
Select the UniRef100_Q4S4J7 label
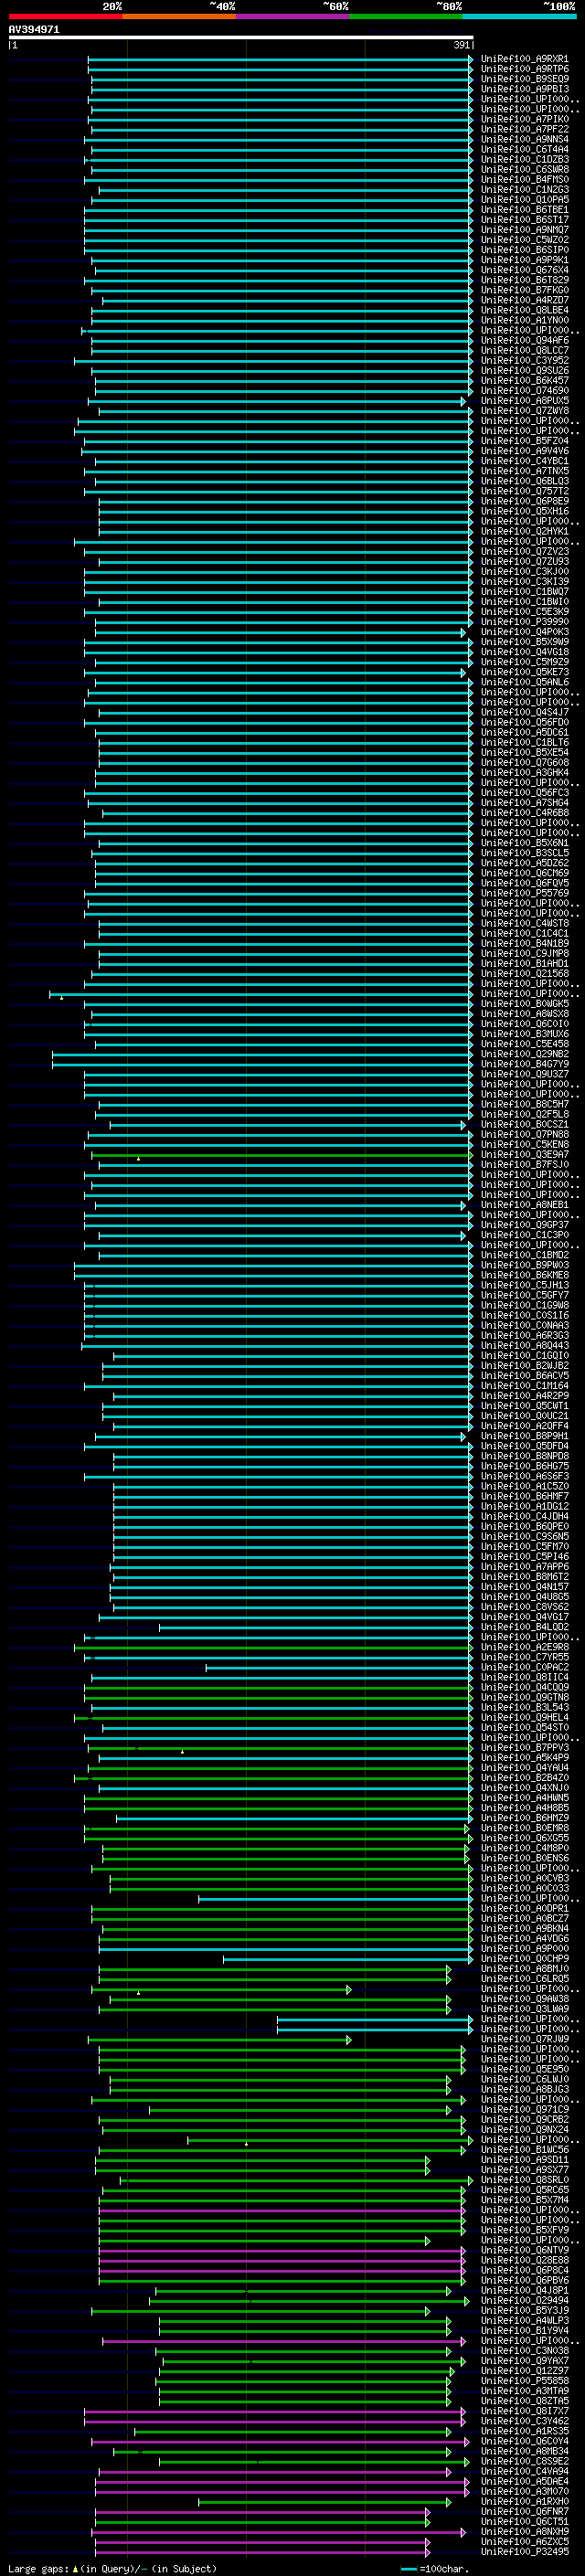coord(525,712)
